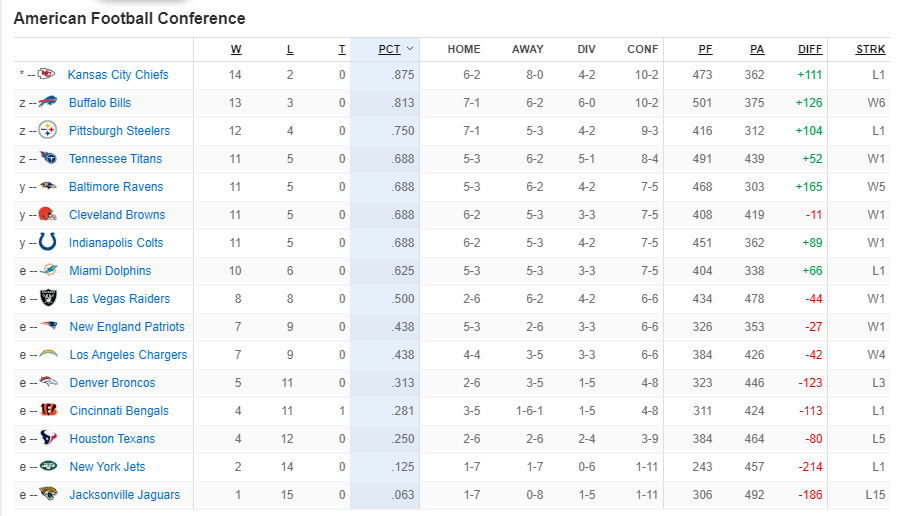Open the New England Patriots link

(x=127, y=327)
